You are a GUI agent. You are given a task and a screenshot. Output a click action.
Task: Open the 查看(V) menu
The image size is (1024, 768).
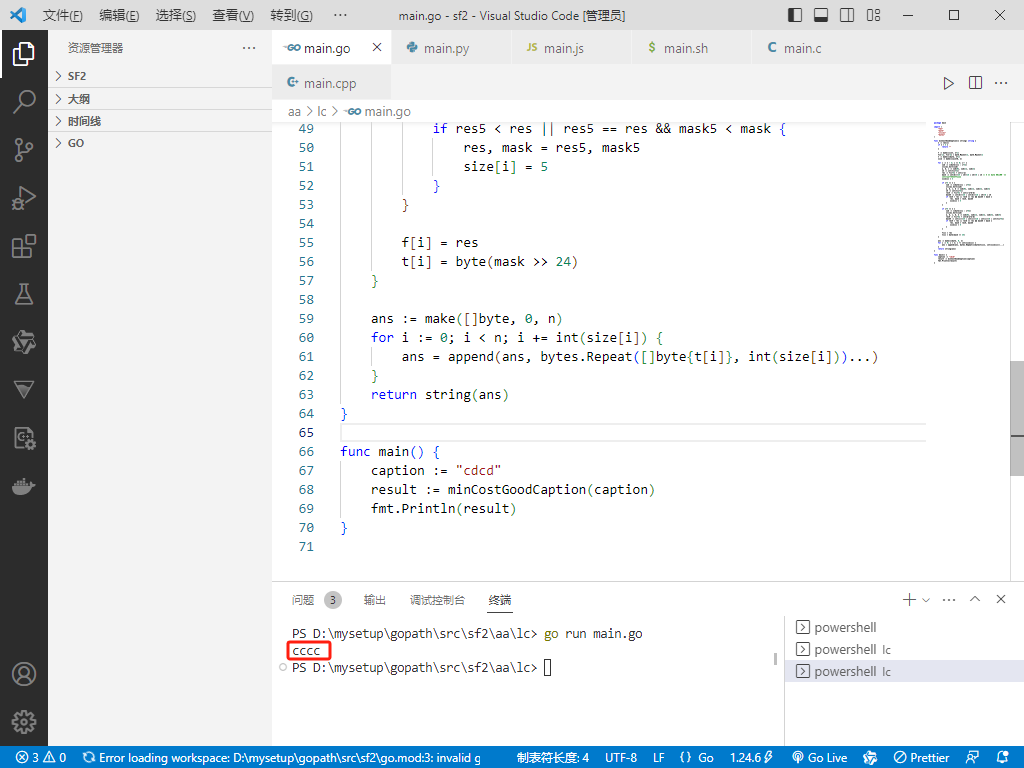click(x=233, y=15)
